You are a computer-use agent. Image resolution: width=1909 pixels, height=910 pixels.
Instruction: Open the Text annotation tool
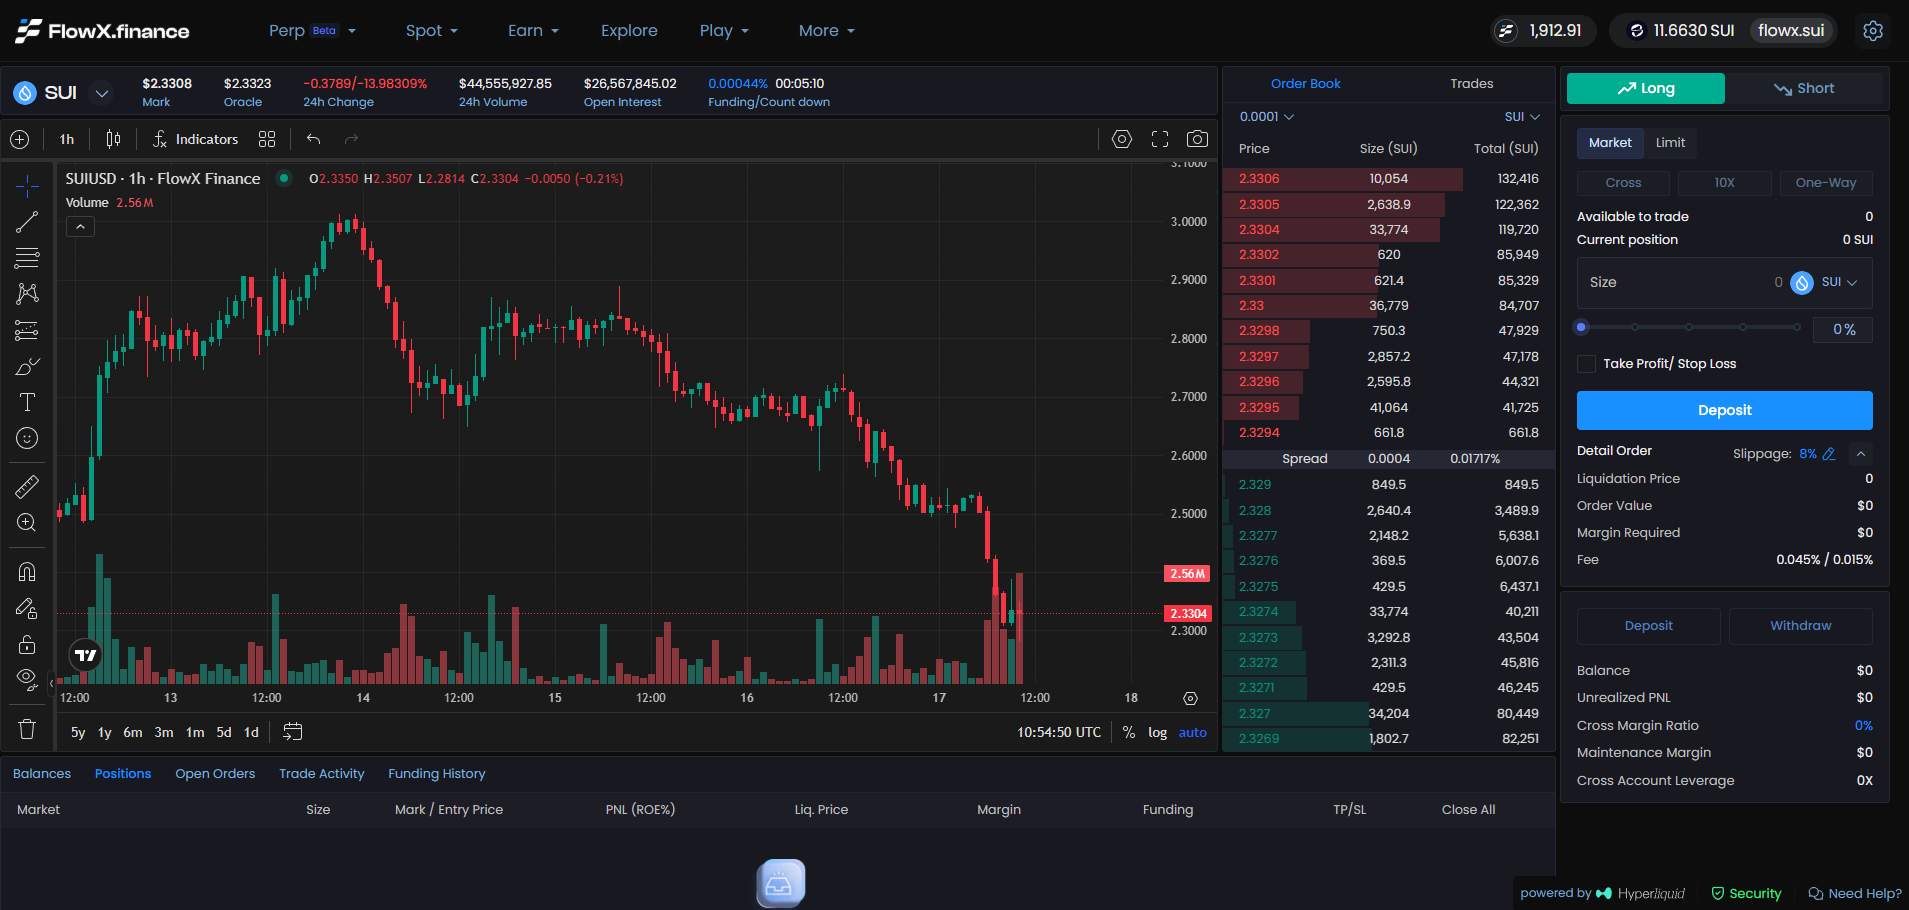(x=27, y=402)
